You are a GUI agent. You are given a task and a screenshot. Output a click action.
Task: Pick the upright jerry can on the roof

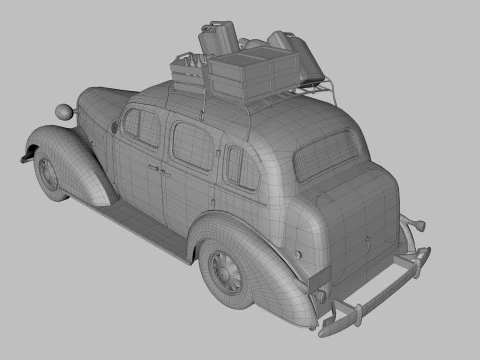[x=219, y=37]
